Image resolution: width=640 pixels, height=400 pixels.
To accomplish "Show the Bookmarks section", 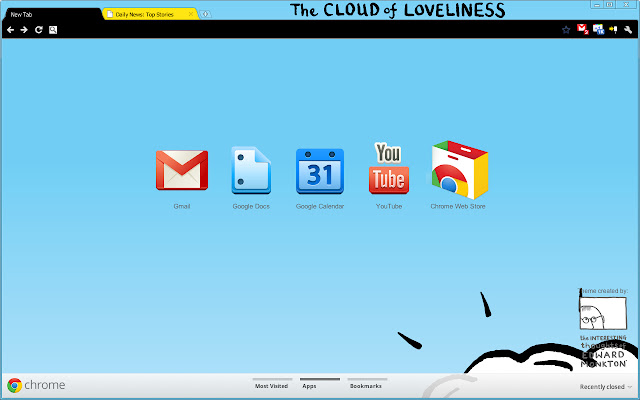I will click(366, 386).
